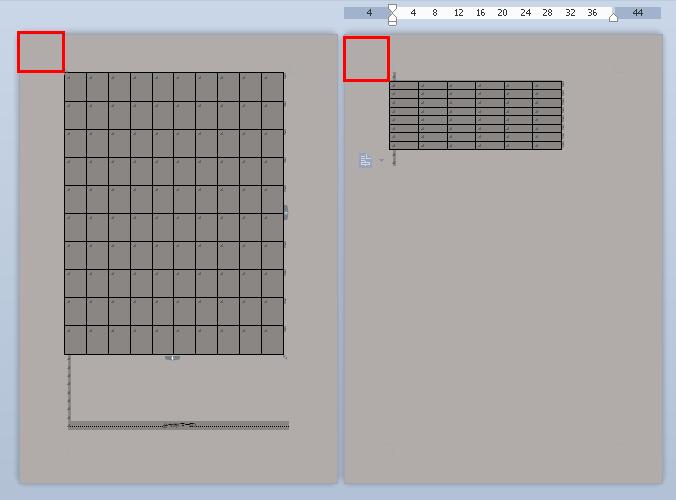Screen dimensions: 676x500
Task: Click ruler mark 8
Action: pos(435,13)
